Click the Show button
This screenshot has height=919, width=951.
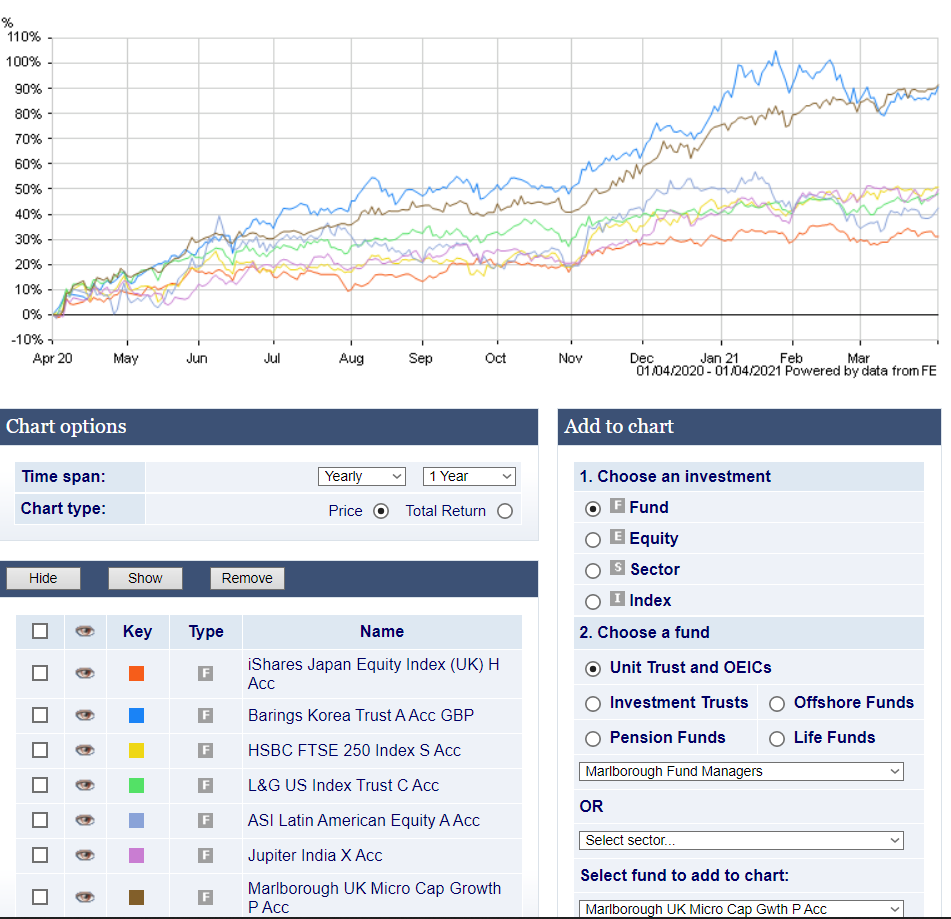(x=145, y=578)
